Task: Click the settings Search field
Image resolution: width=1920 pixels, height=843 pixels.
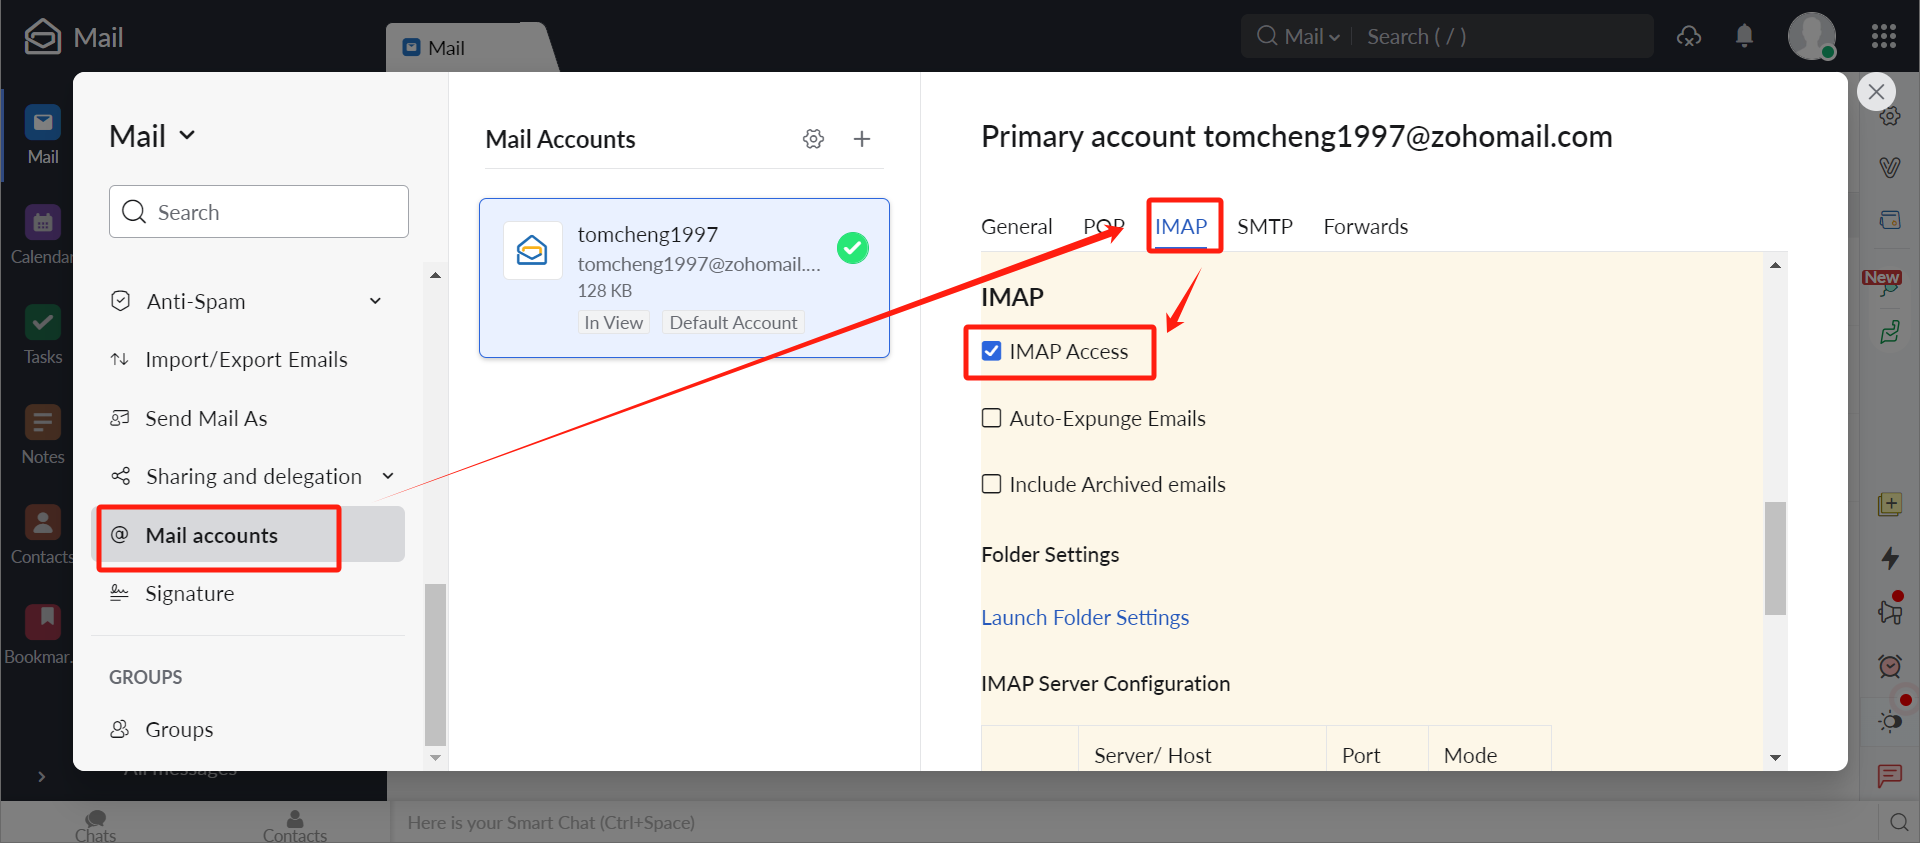Action: point(259,212)
